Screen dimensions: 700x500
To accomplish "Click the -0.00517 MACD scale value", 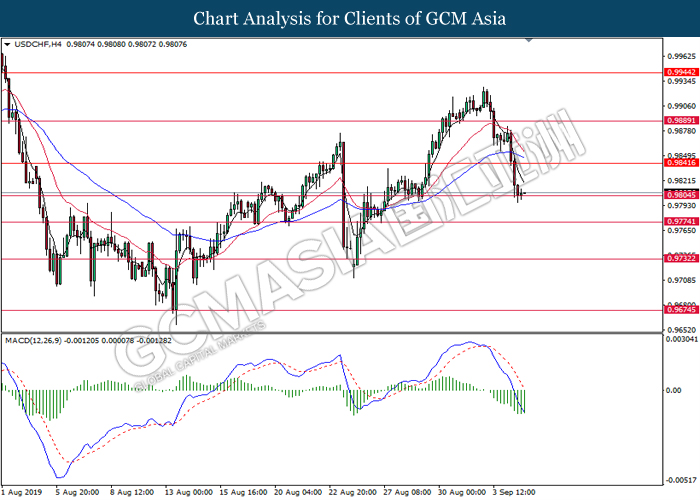I will click(680, 481).
